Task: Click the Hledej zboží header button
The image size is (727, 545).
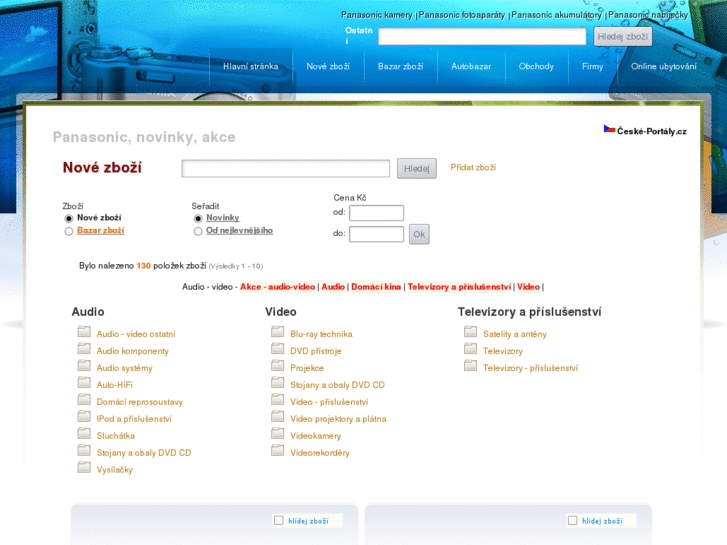Action: point(623,37)
